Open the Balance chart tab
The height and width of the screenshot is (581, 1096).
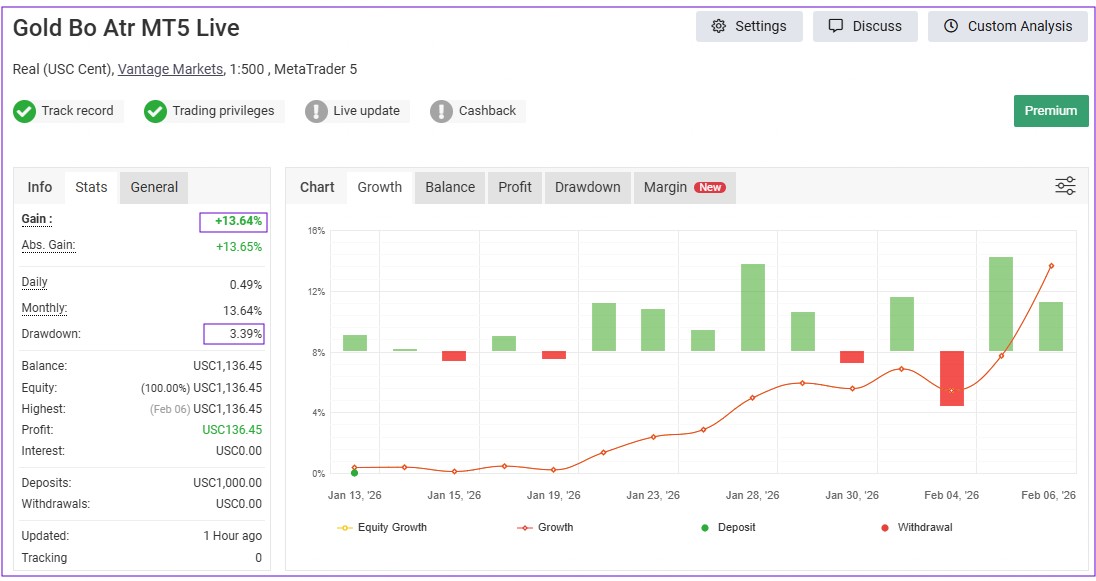click(450, 187)
